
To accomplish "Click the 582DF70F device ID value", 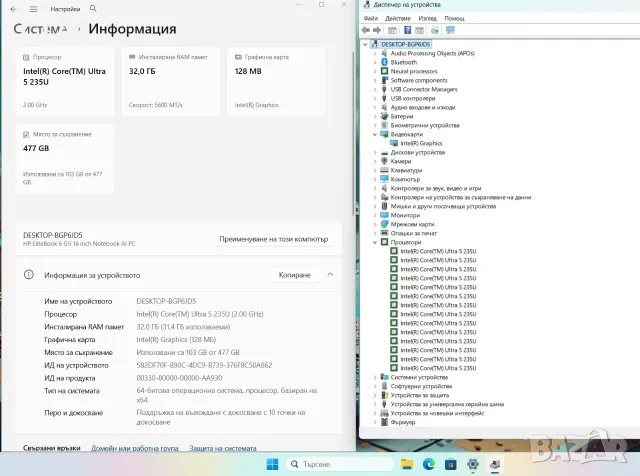I will point(204,365).
